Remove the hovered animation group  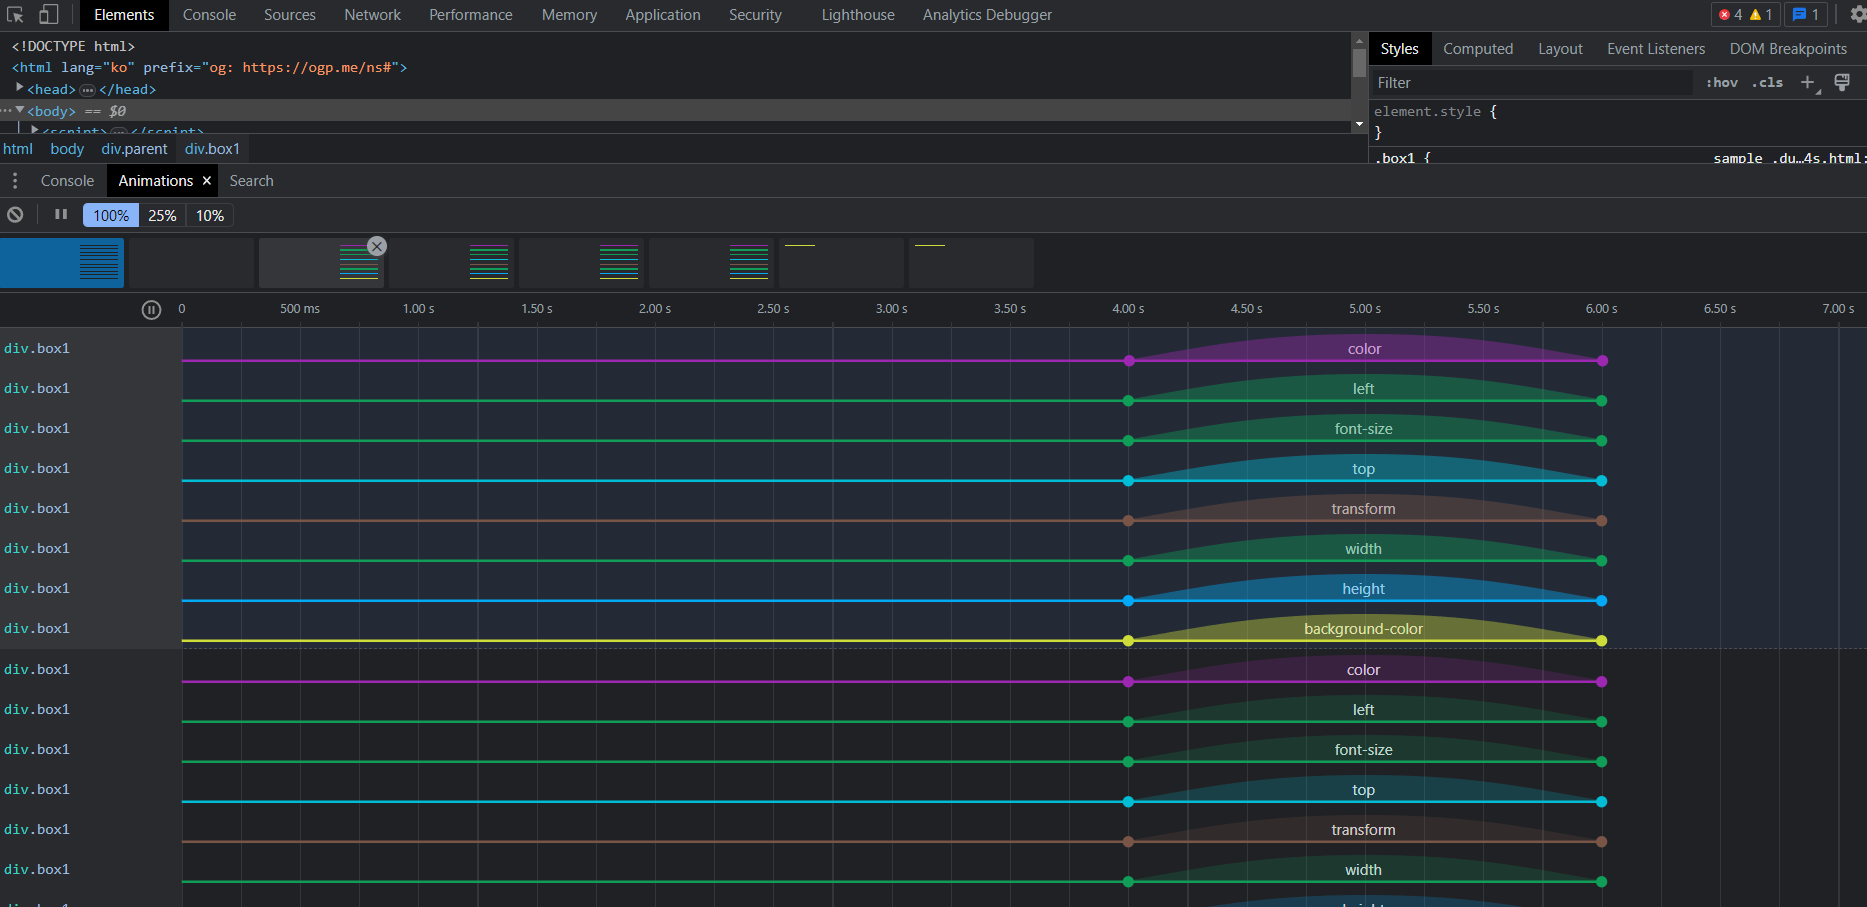point(377,246)
